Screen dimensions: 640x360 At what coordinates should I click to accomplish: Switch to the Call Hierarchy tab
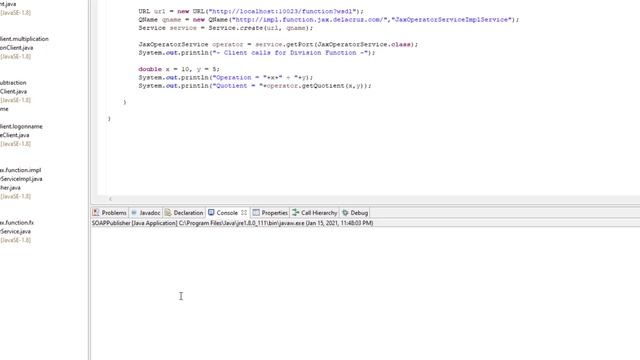319,213
